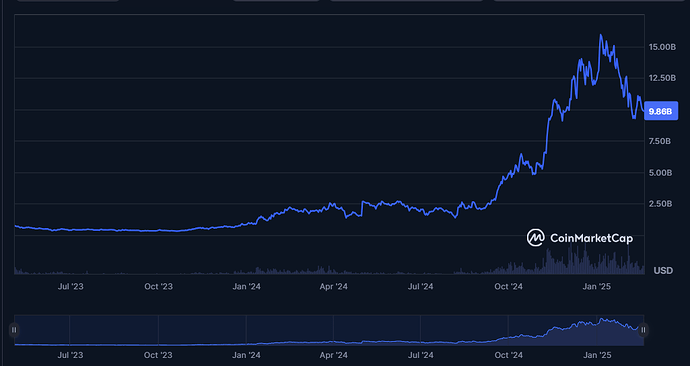The image size is (690, 366).
Task: Click the right range navigator handle
Action: [643, 329]
